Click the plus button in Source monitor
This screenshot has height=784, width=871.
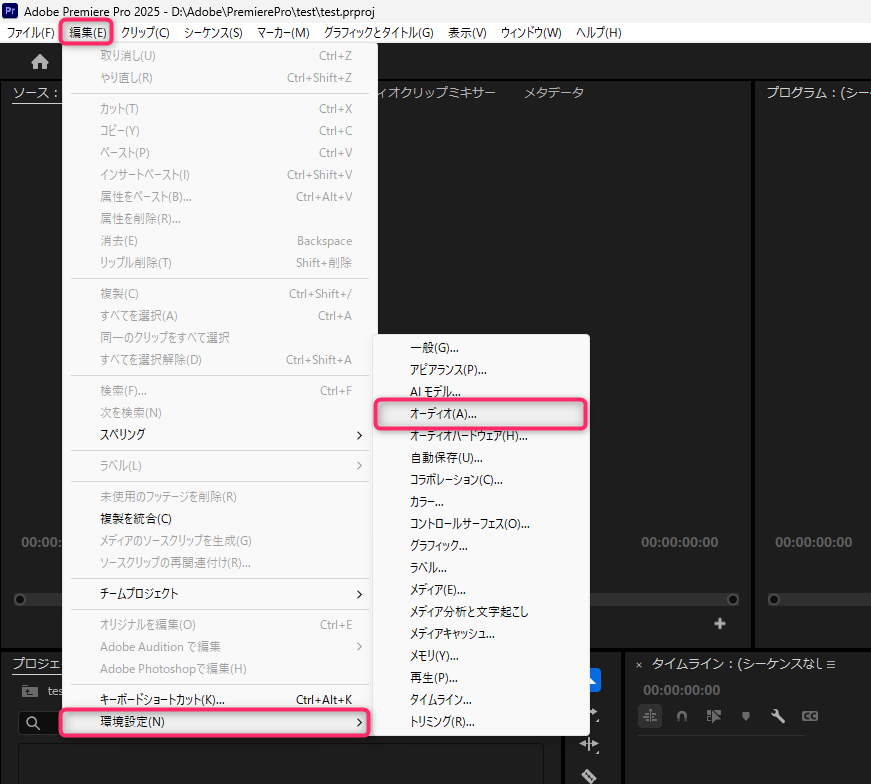tap(719, 624)
